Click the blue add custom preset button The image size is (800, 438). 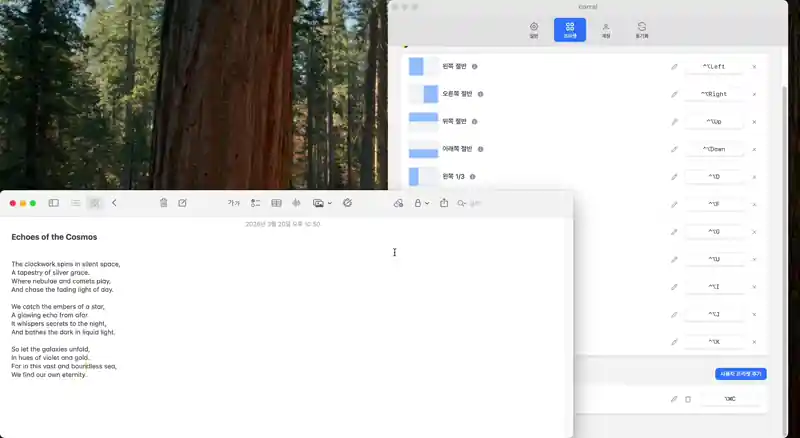(740, 374)
